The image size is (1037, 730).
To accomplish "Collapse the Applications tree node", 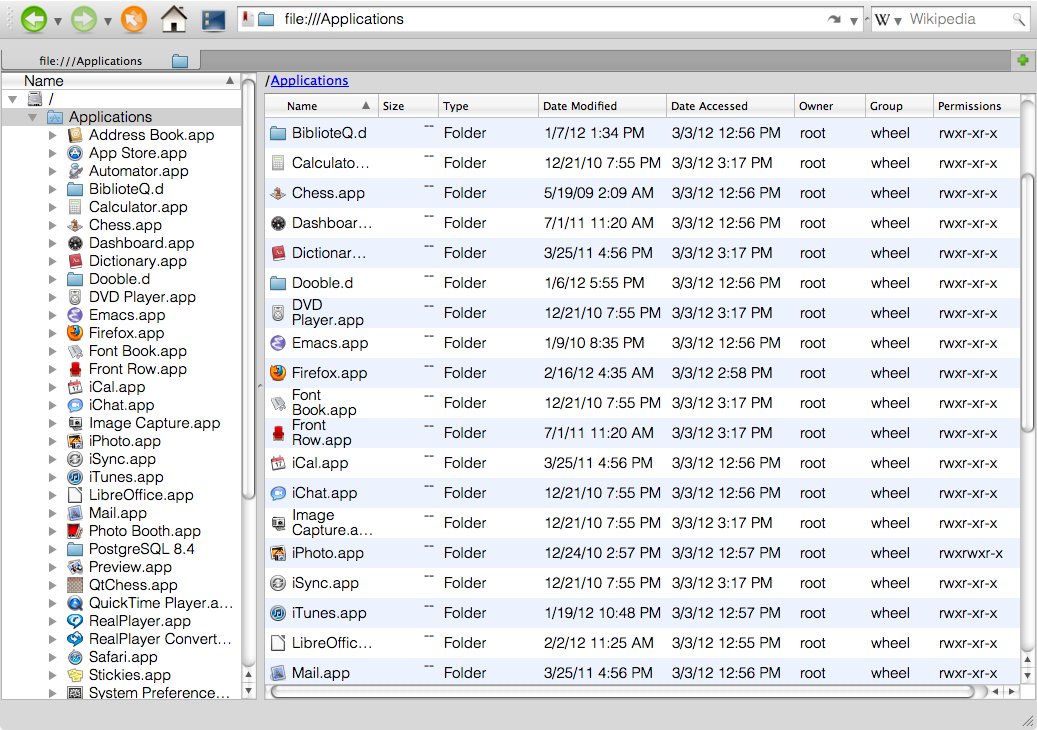I will [32, 117].
